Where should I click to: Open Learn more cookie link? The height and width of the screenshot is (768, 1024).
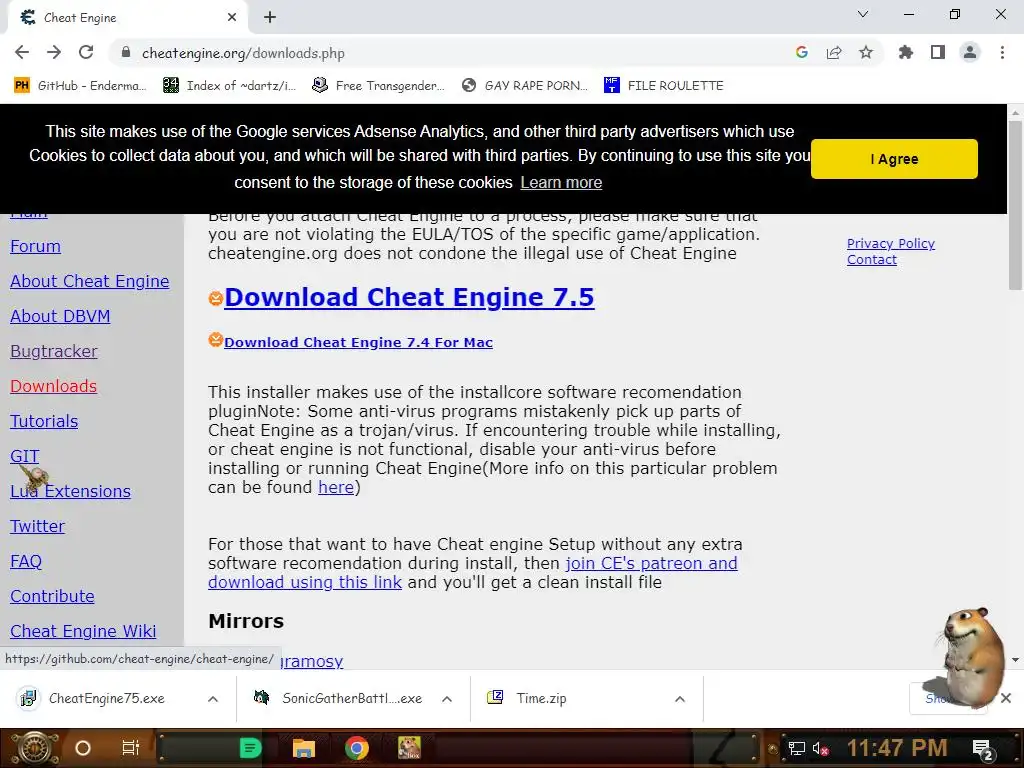(x=561, y=183)
